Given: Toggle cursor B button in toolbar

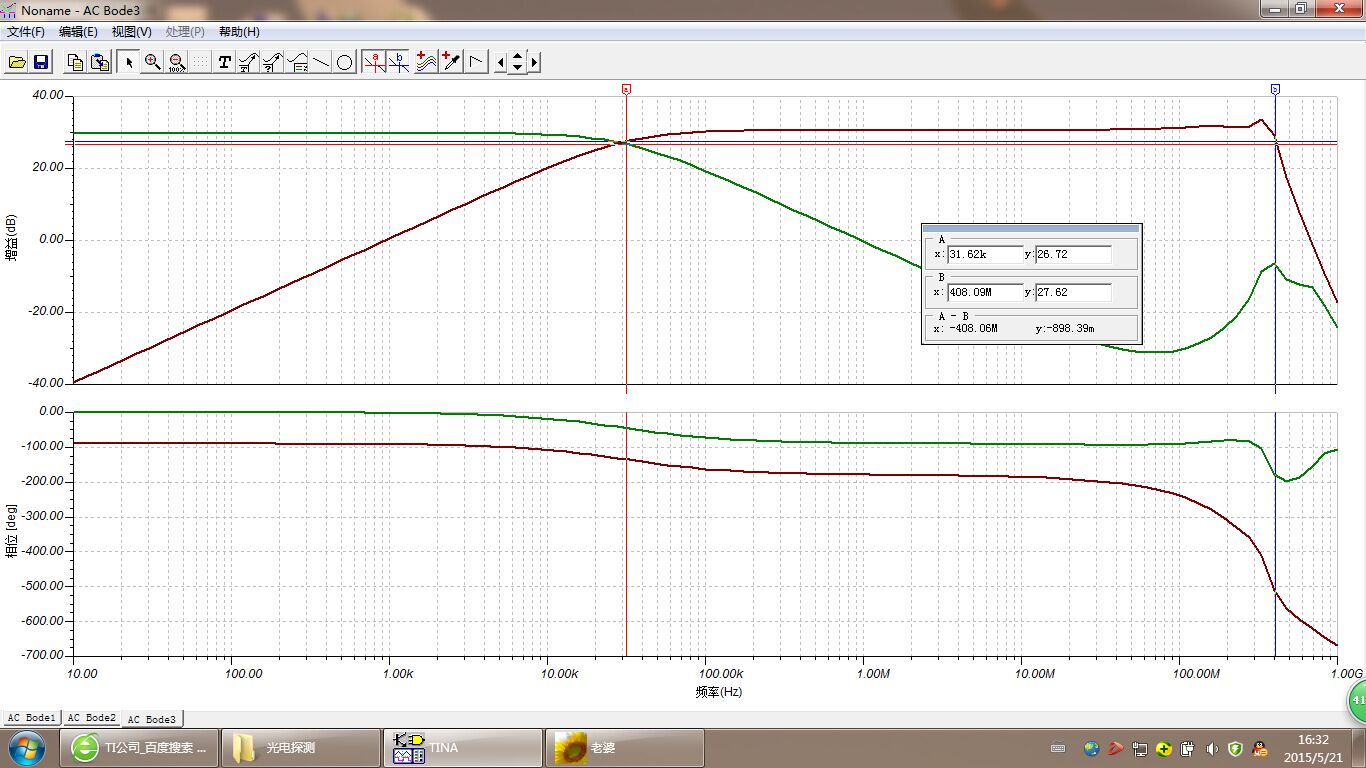Looking at the screenshot, I should (399, 62).
